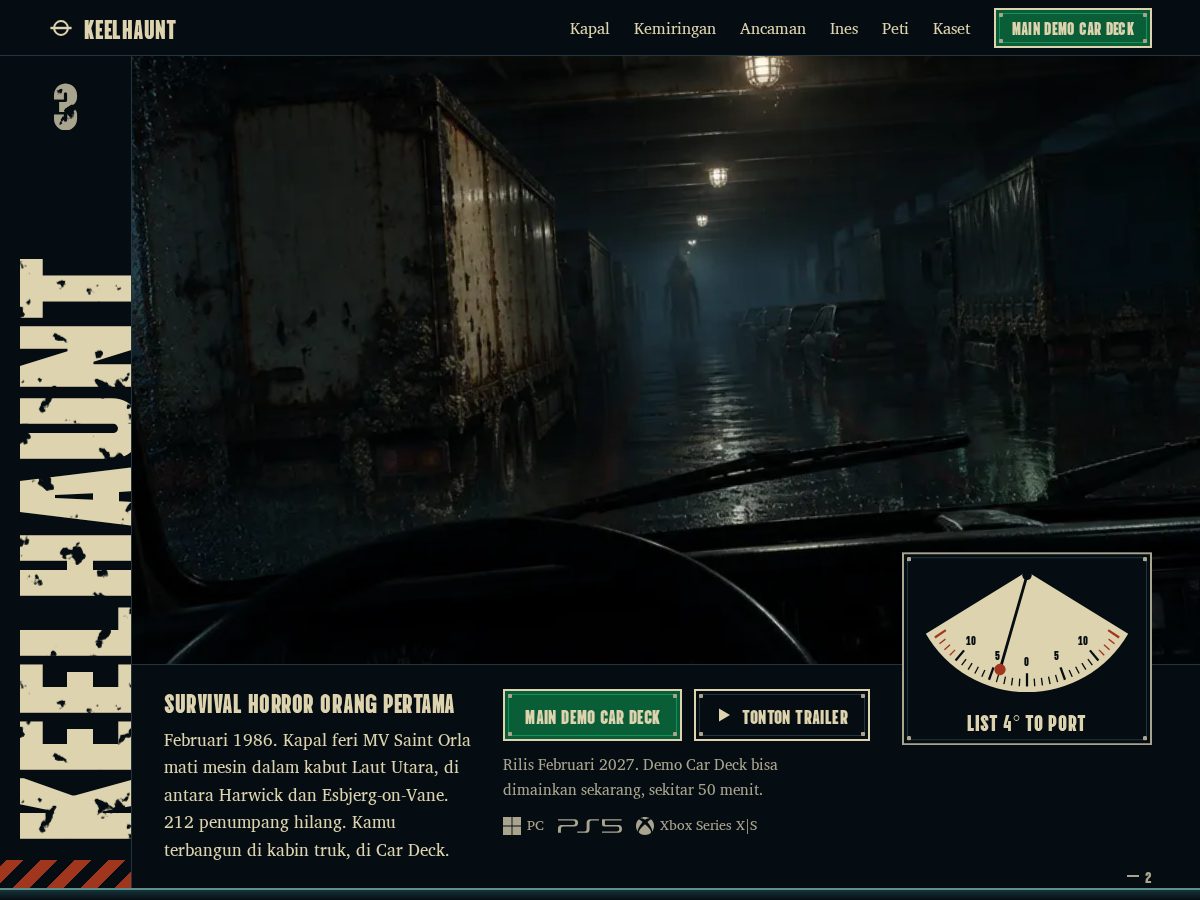
Task: Click the 'LIST 4° TO PORT' readout
Action: pyautogui.click(x=1026, y=723)
